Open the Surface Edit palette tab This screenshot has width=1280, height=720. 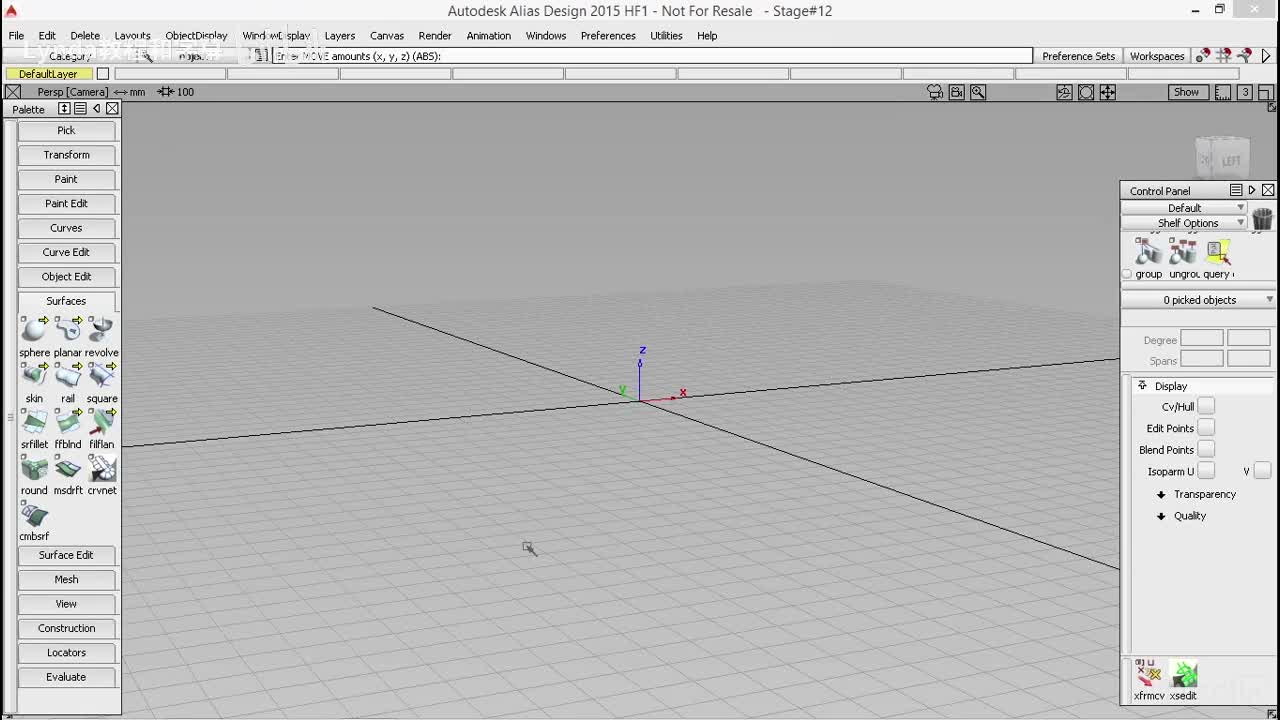[x=66, y=555]
